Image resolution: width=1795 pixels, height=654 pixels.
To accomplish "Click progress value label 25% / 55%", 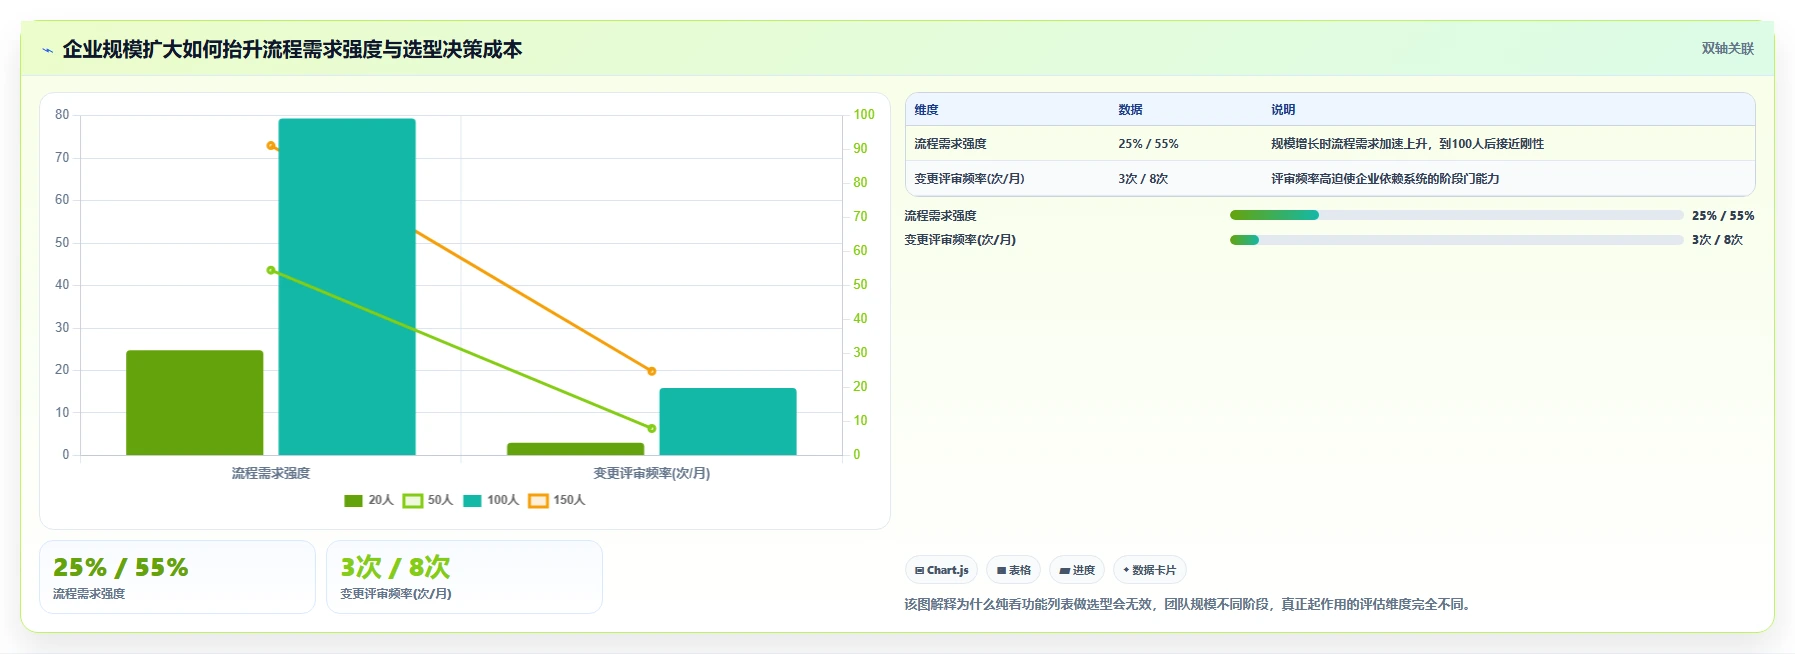I will [x=1723, y=215].
